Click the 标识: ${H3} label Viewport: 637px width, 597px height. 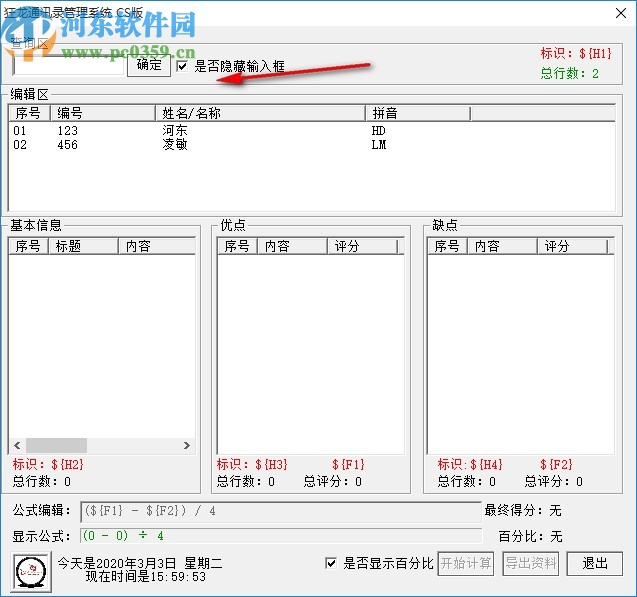[x=252, y=464]
